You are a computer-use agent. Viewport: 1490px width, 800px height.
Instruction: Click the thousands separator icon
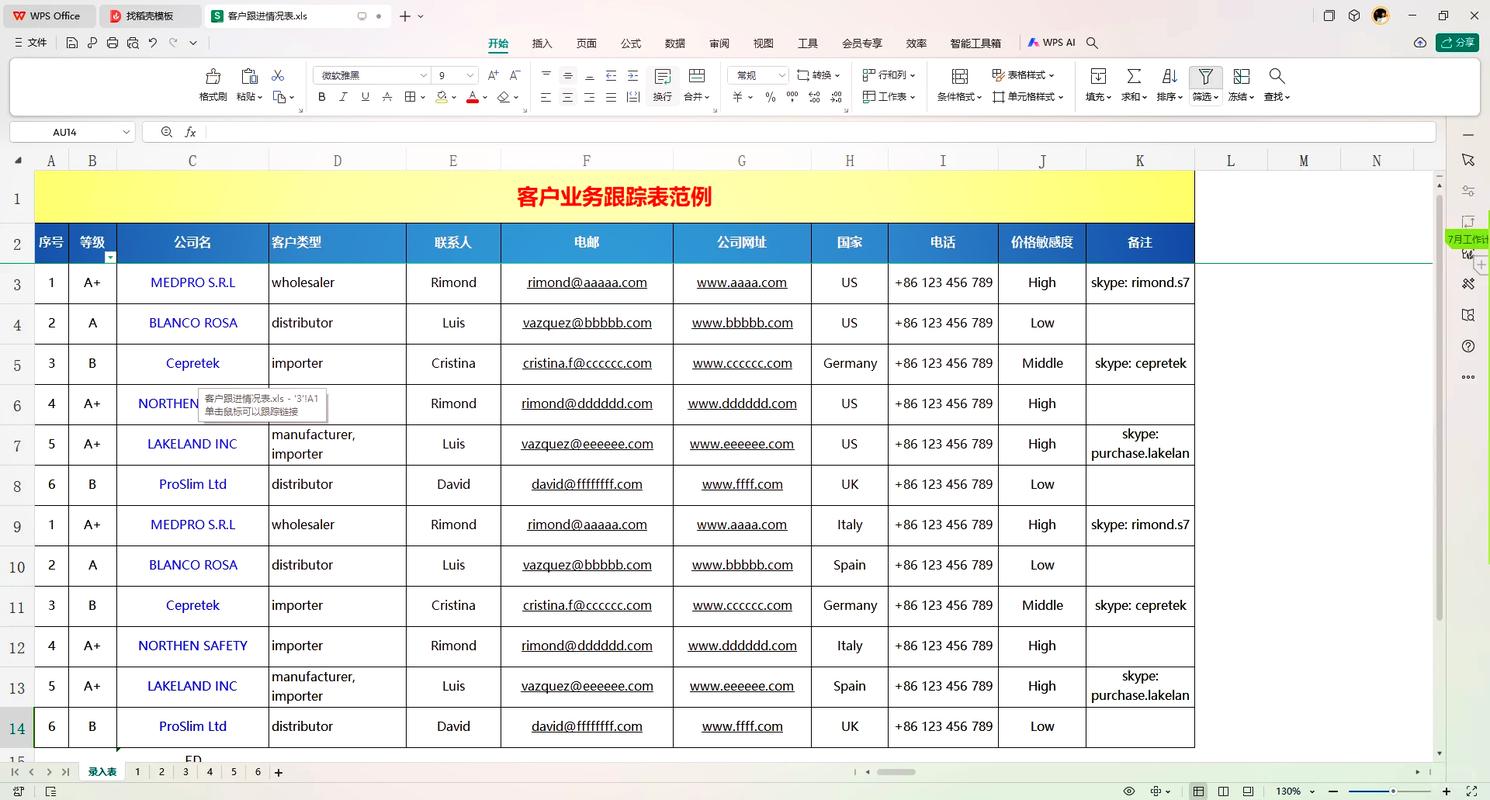click(792, 97)
